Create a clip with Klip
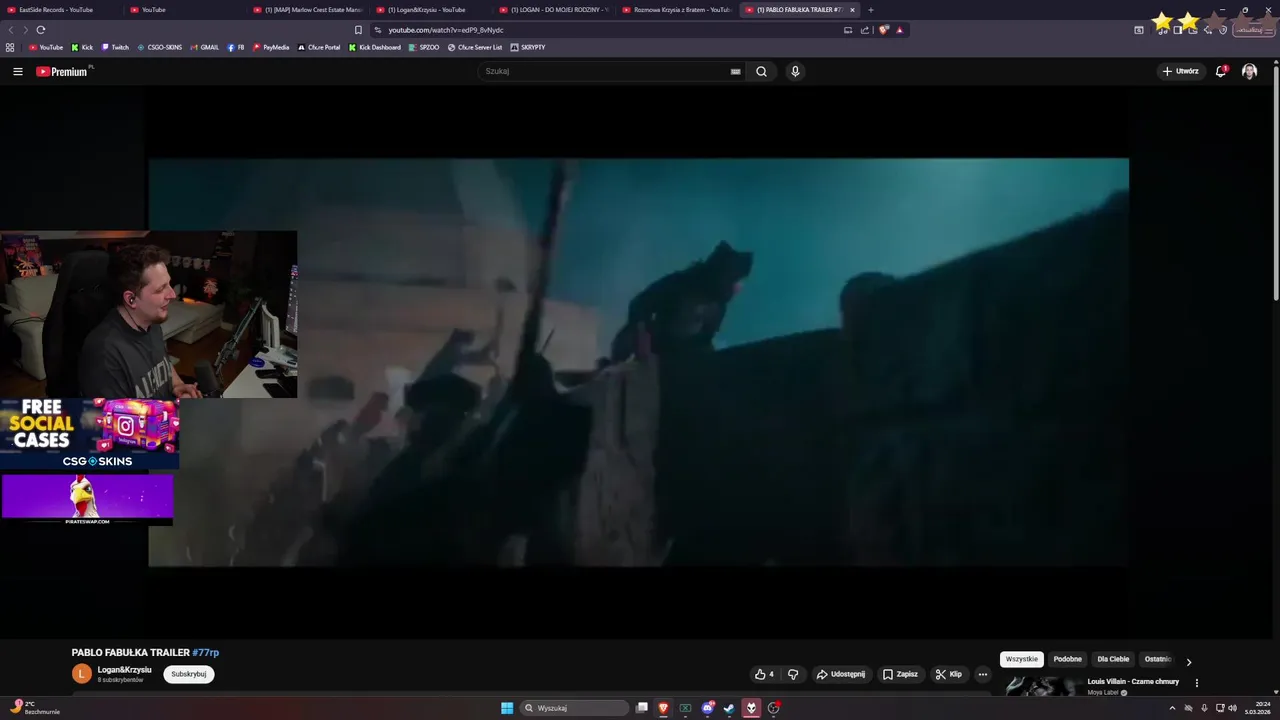This screenshot has width=1280, height=720. tap(948, 674)
